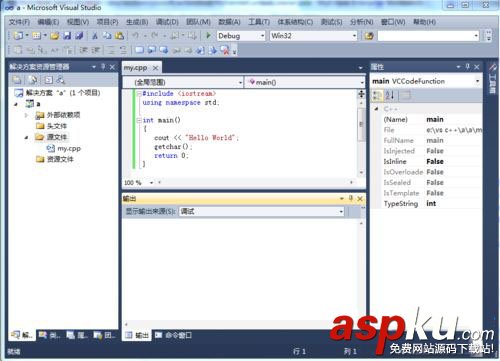
Task: Toggle a bookmark with the bookmark icon
Action: point(139,50)
